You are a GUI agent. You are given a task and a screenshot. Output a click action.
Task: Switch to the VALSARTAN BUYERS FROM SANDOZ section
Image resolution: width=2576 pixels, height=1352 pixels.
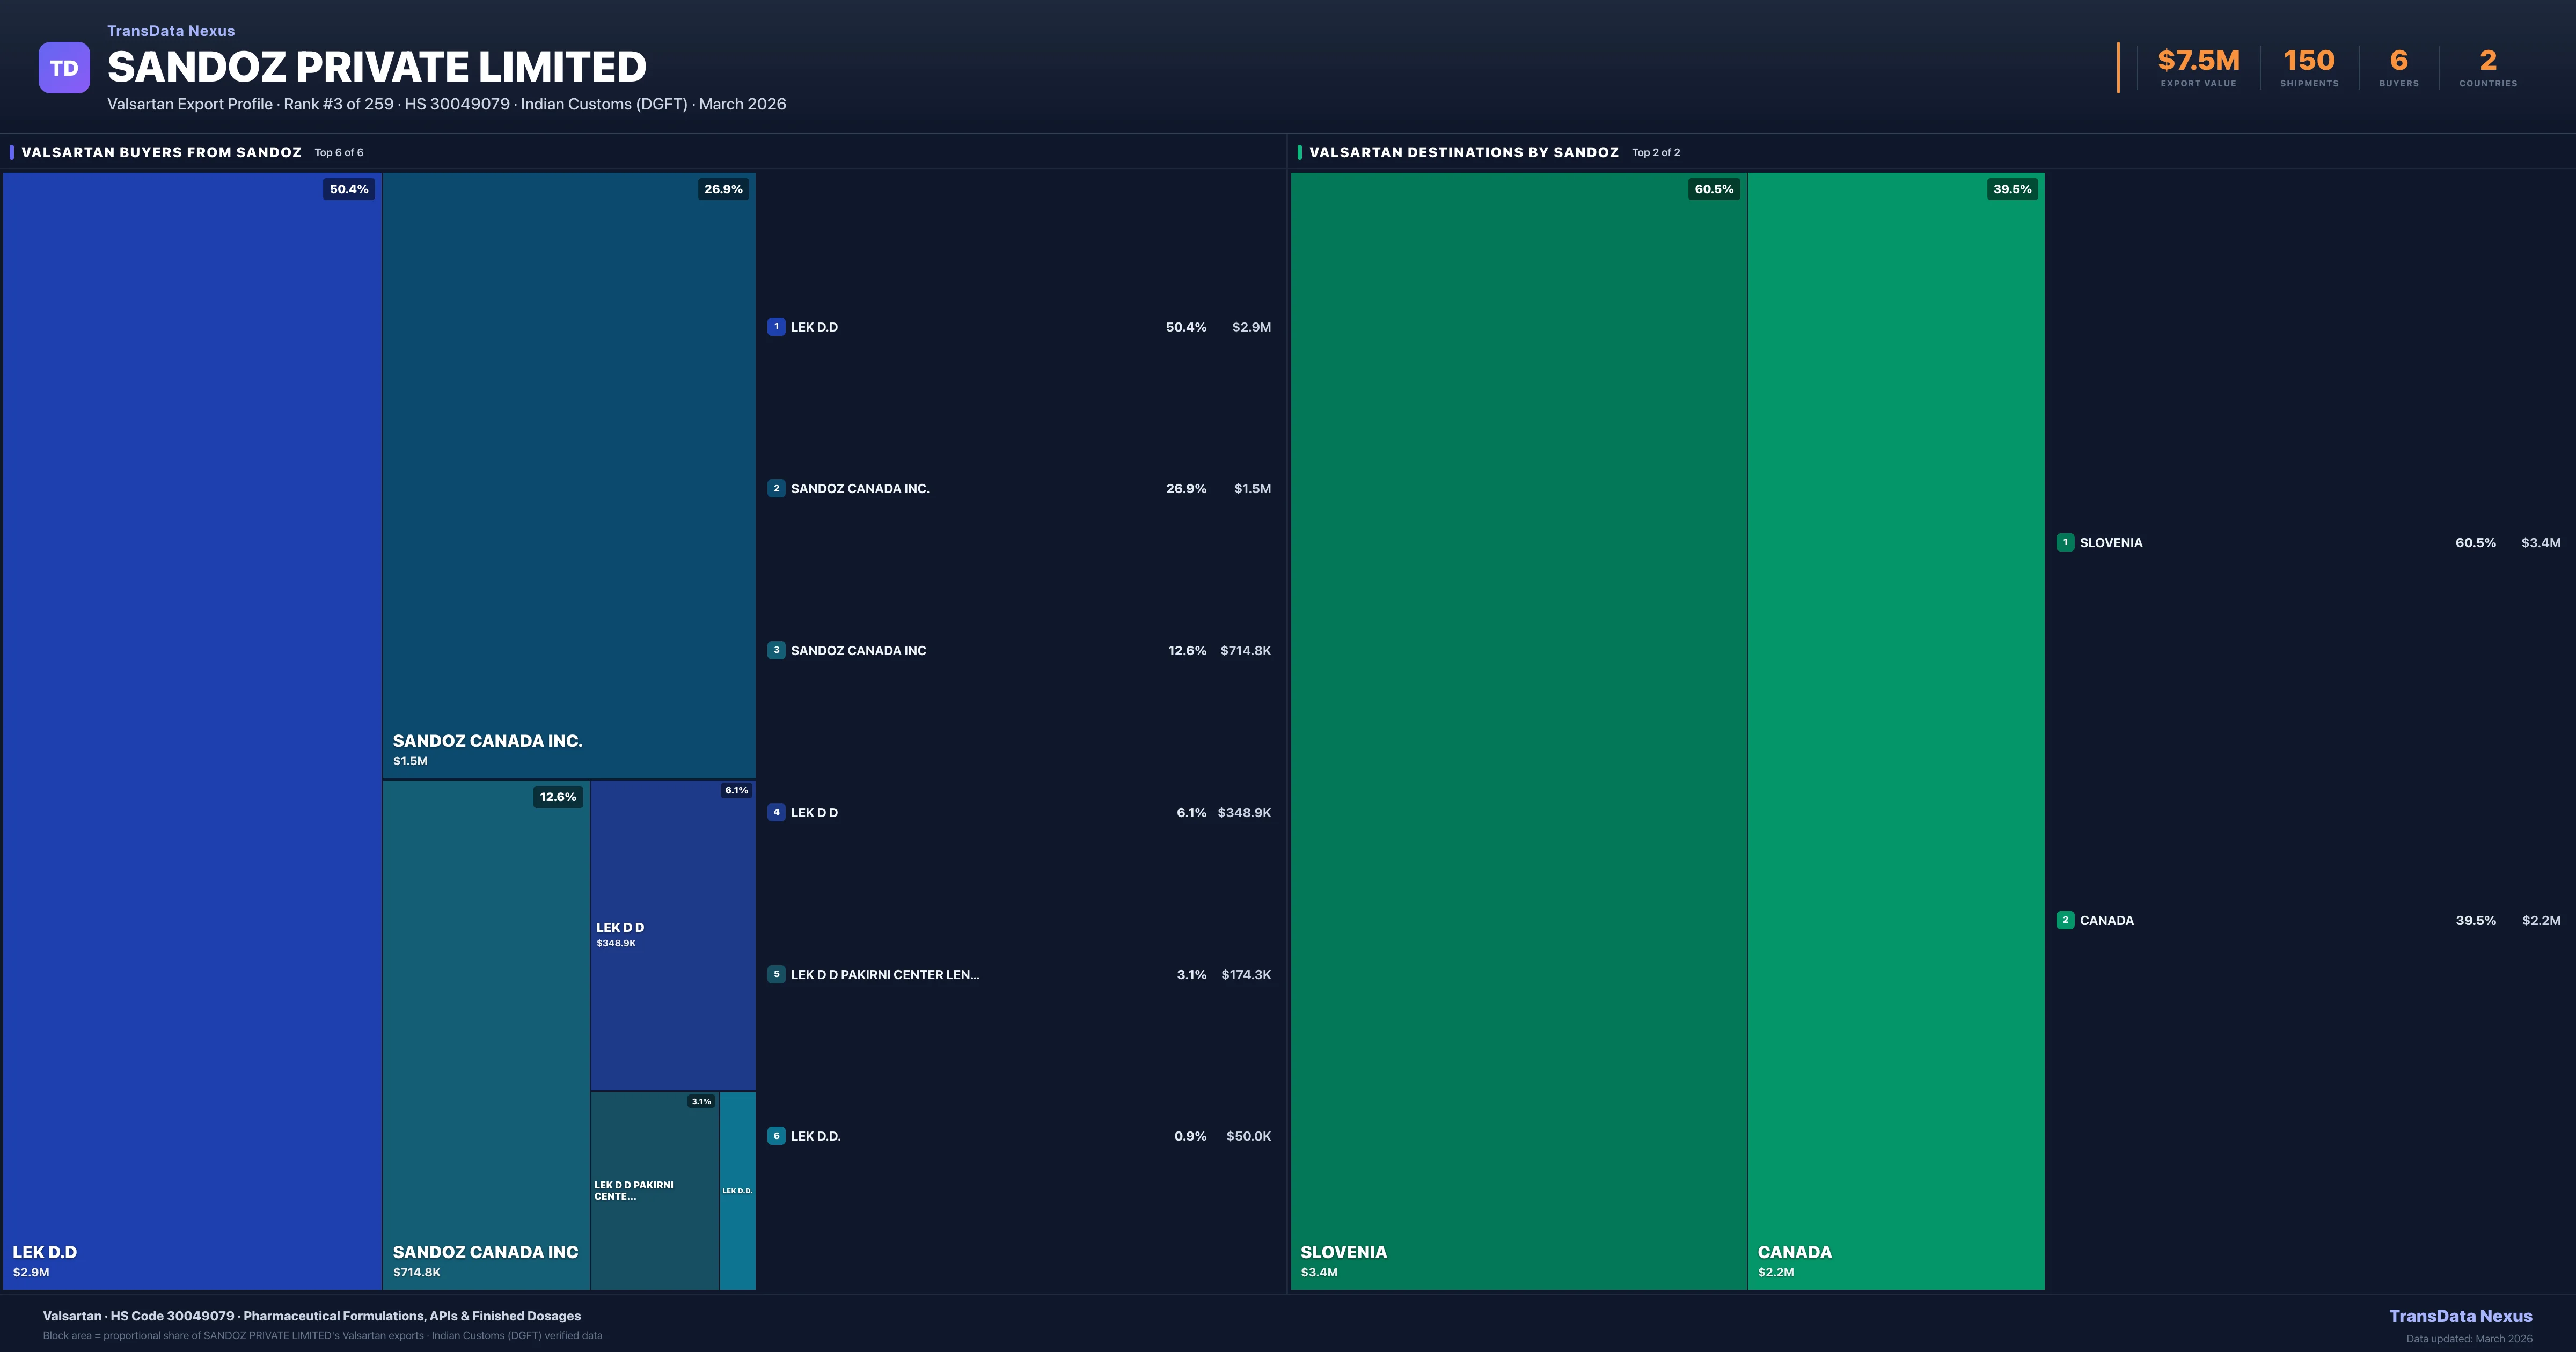pyautogui.click(x=161, y=152)
